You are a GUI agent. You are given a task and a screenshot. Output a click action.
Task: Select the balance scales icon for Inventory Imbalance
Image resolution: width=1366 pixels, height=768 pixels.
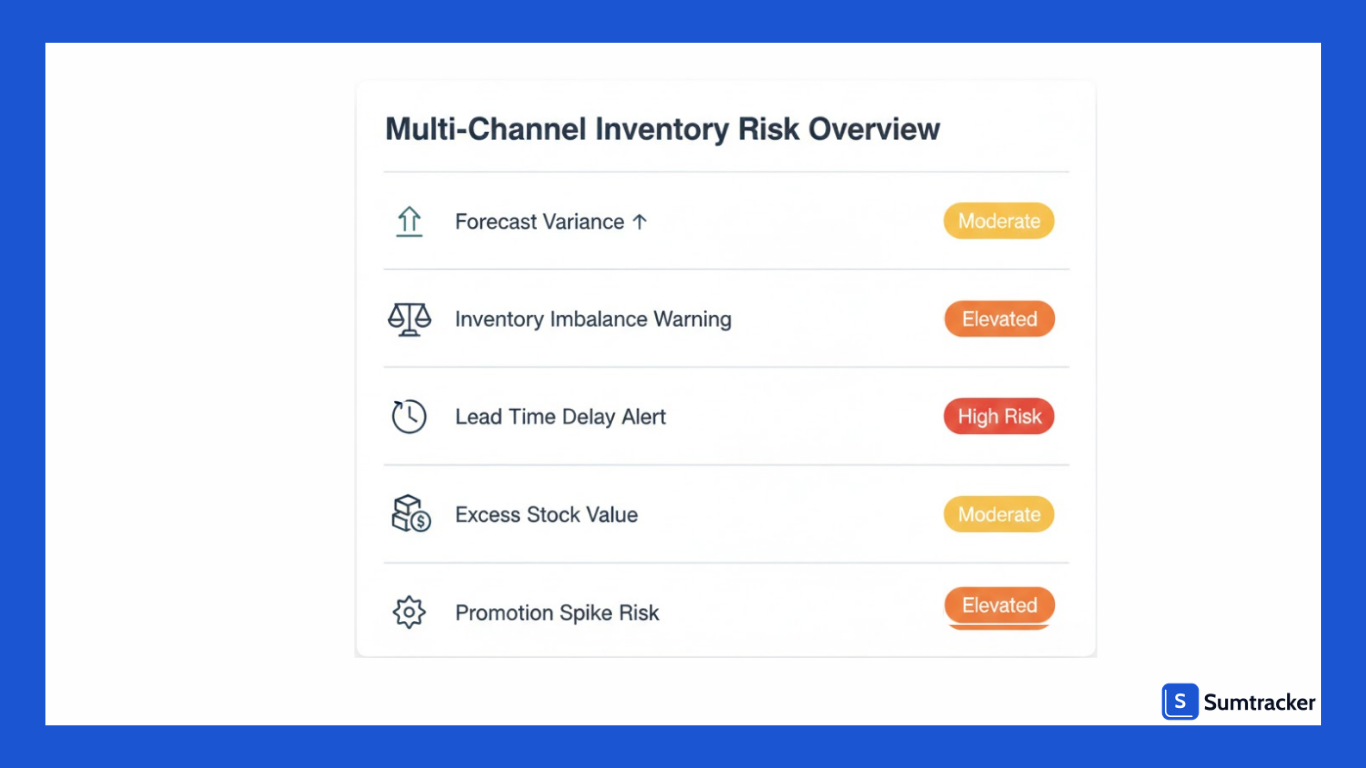click(409, 318)
